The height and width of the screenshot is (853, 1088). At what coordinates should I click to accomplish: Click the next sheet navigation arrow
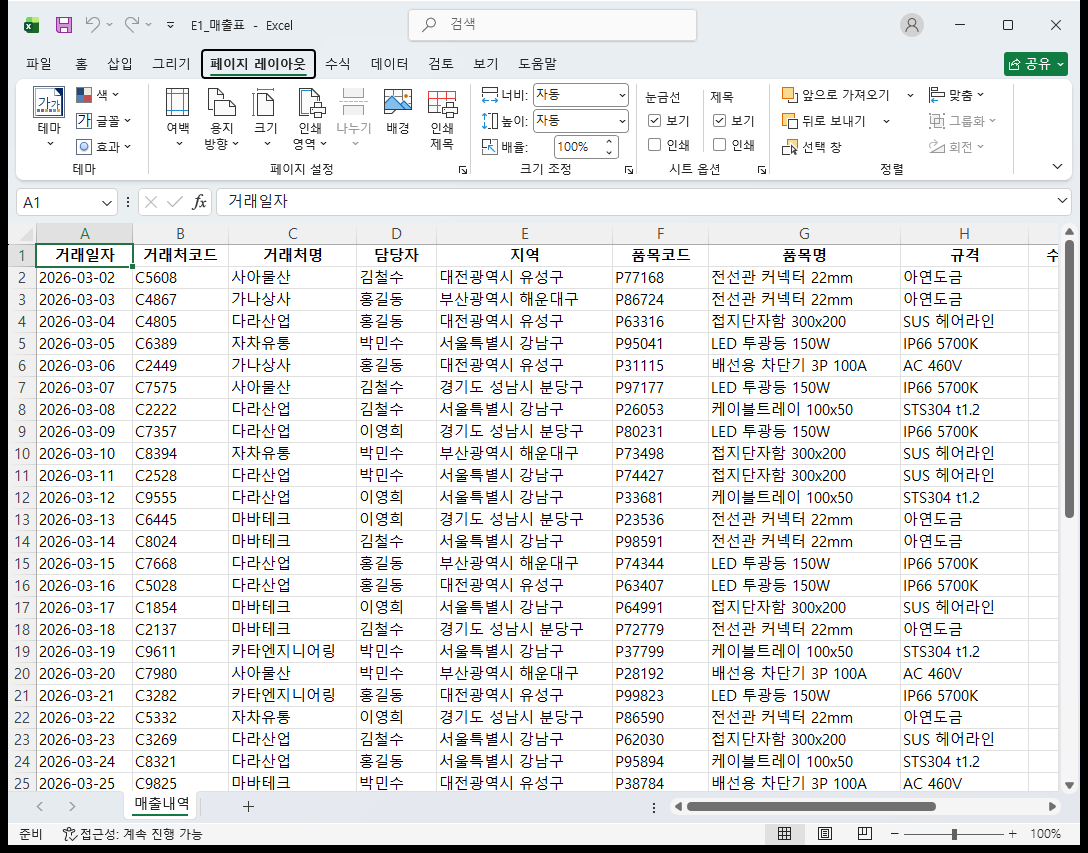(72, 806)
